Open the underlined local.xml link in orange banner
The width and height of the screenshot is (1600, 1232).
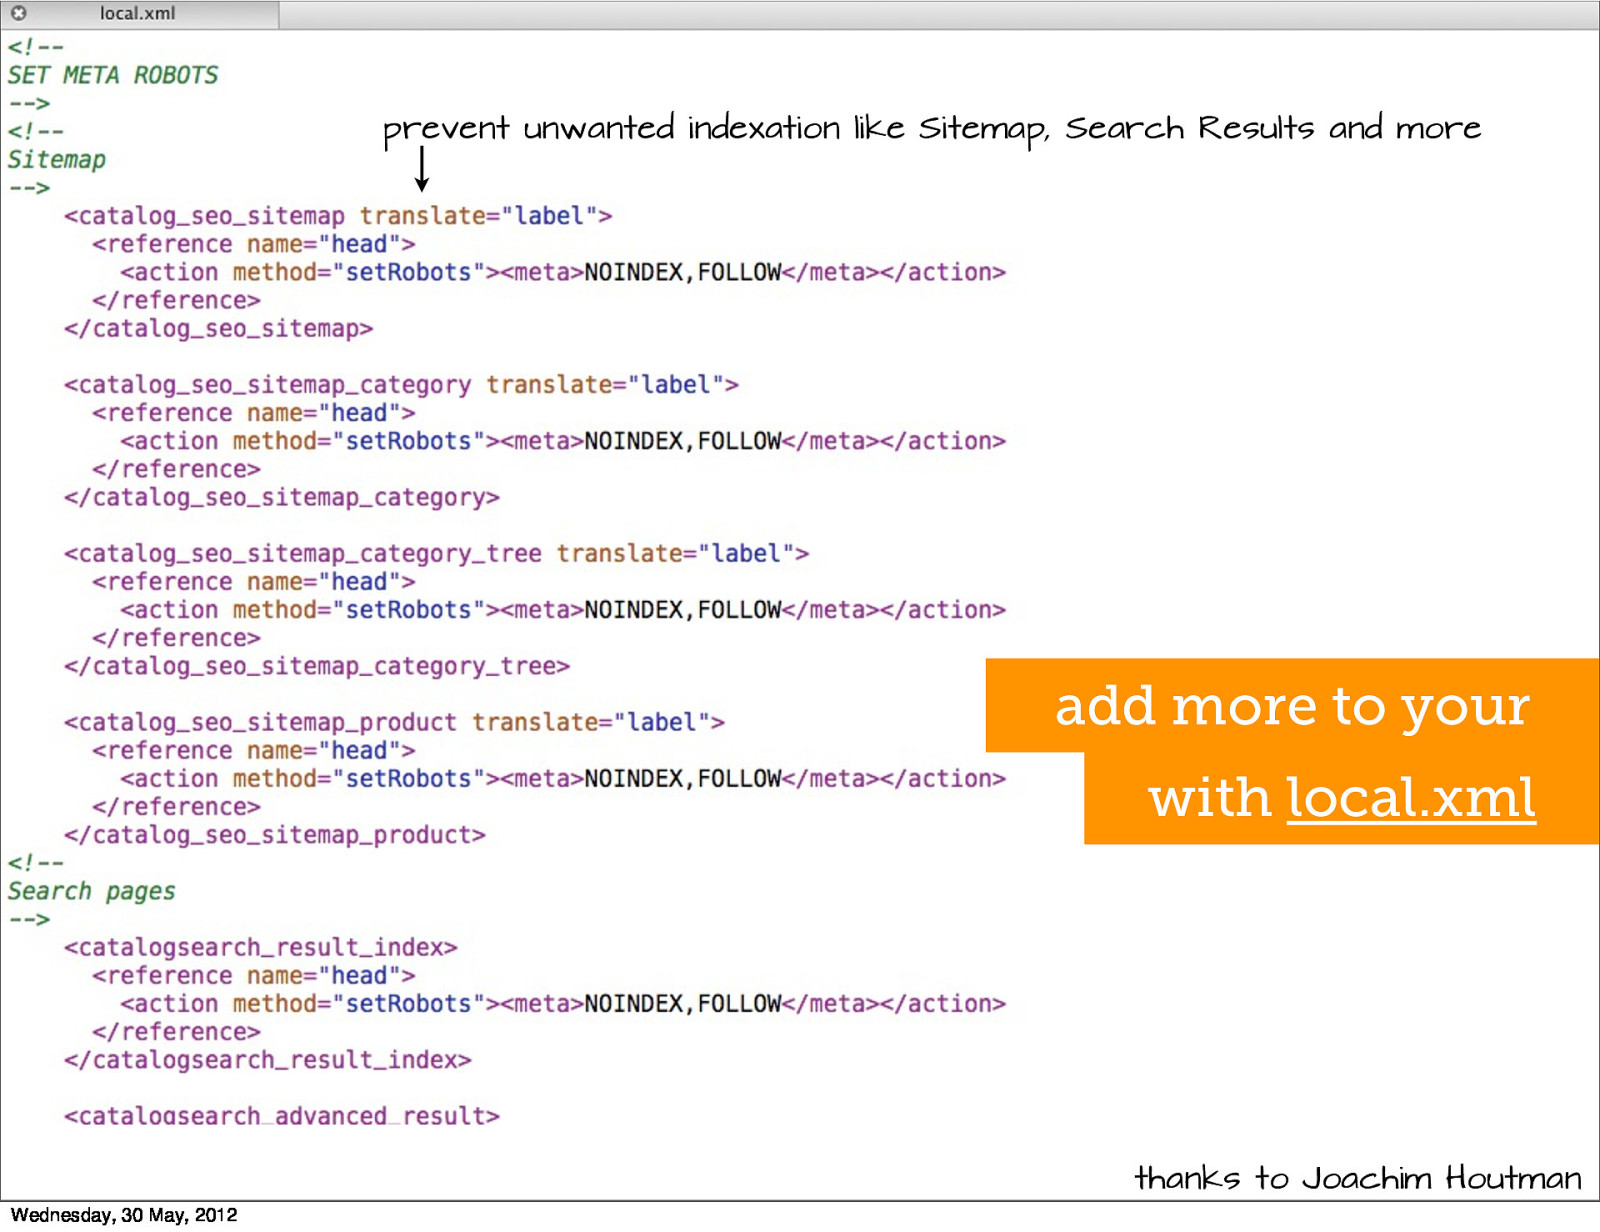(1411, 799)
